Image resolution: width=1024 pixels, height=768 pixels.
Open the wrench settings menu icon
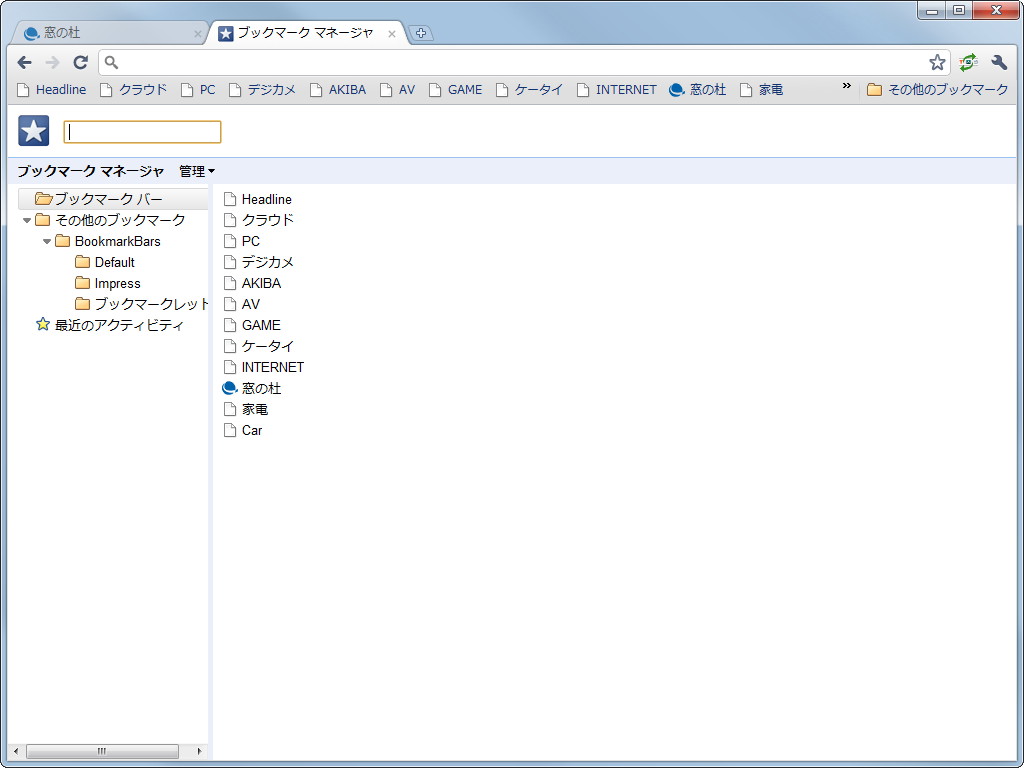point(999,61)
